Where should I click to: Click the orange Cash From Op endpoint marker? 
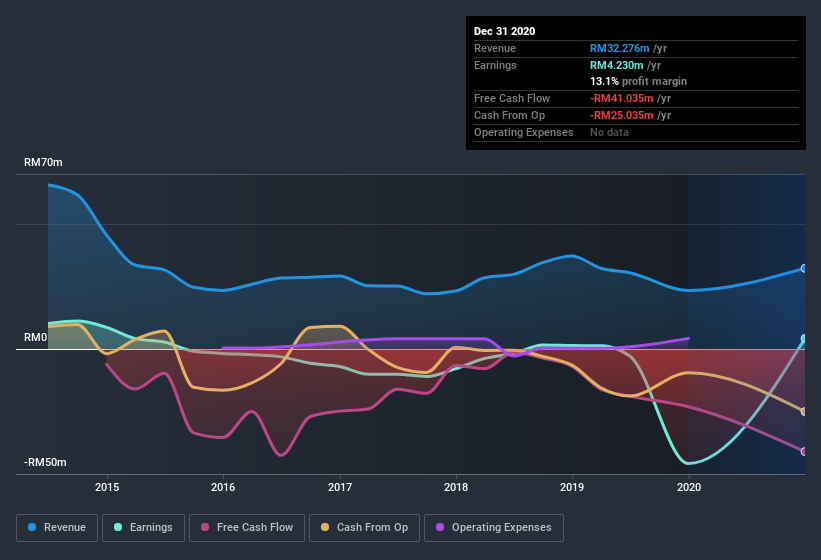point(804,411)
